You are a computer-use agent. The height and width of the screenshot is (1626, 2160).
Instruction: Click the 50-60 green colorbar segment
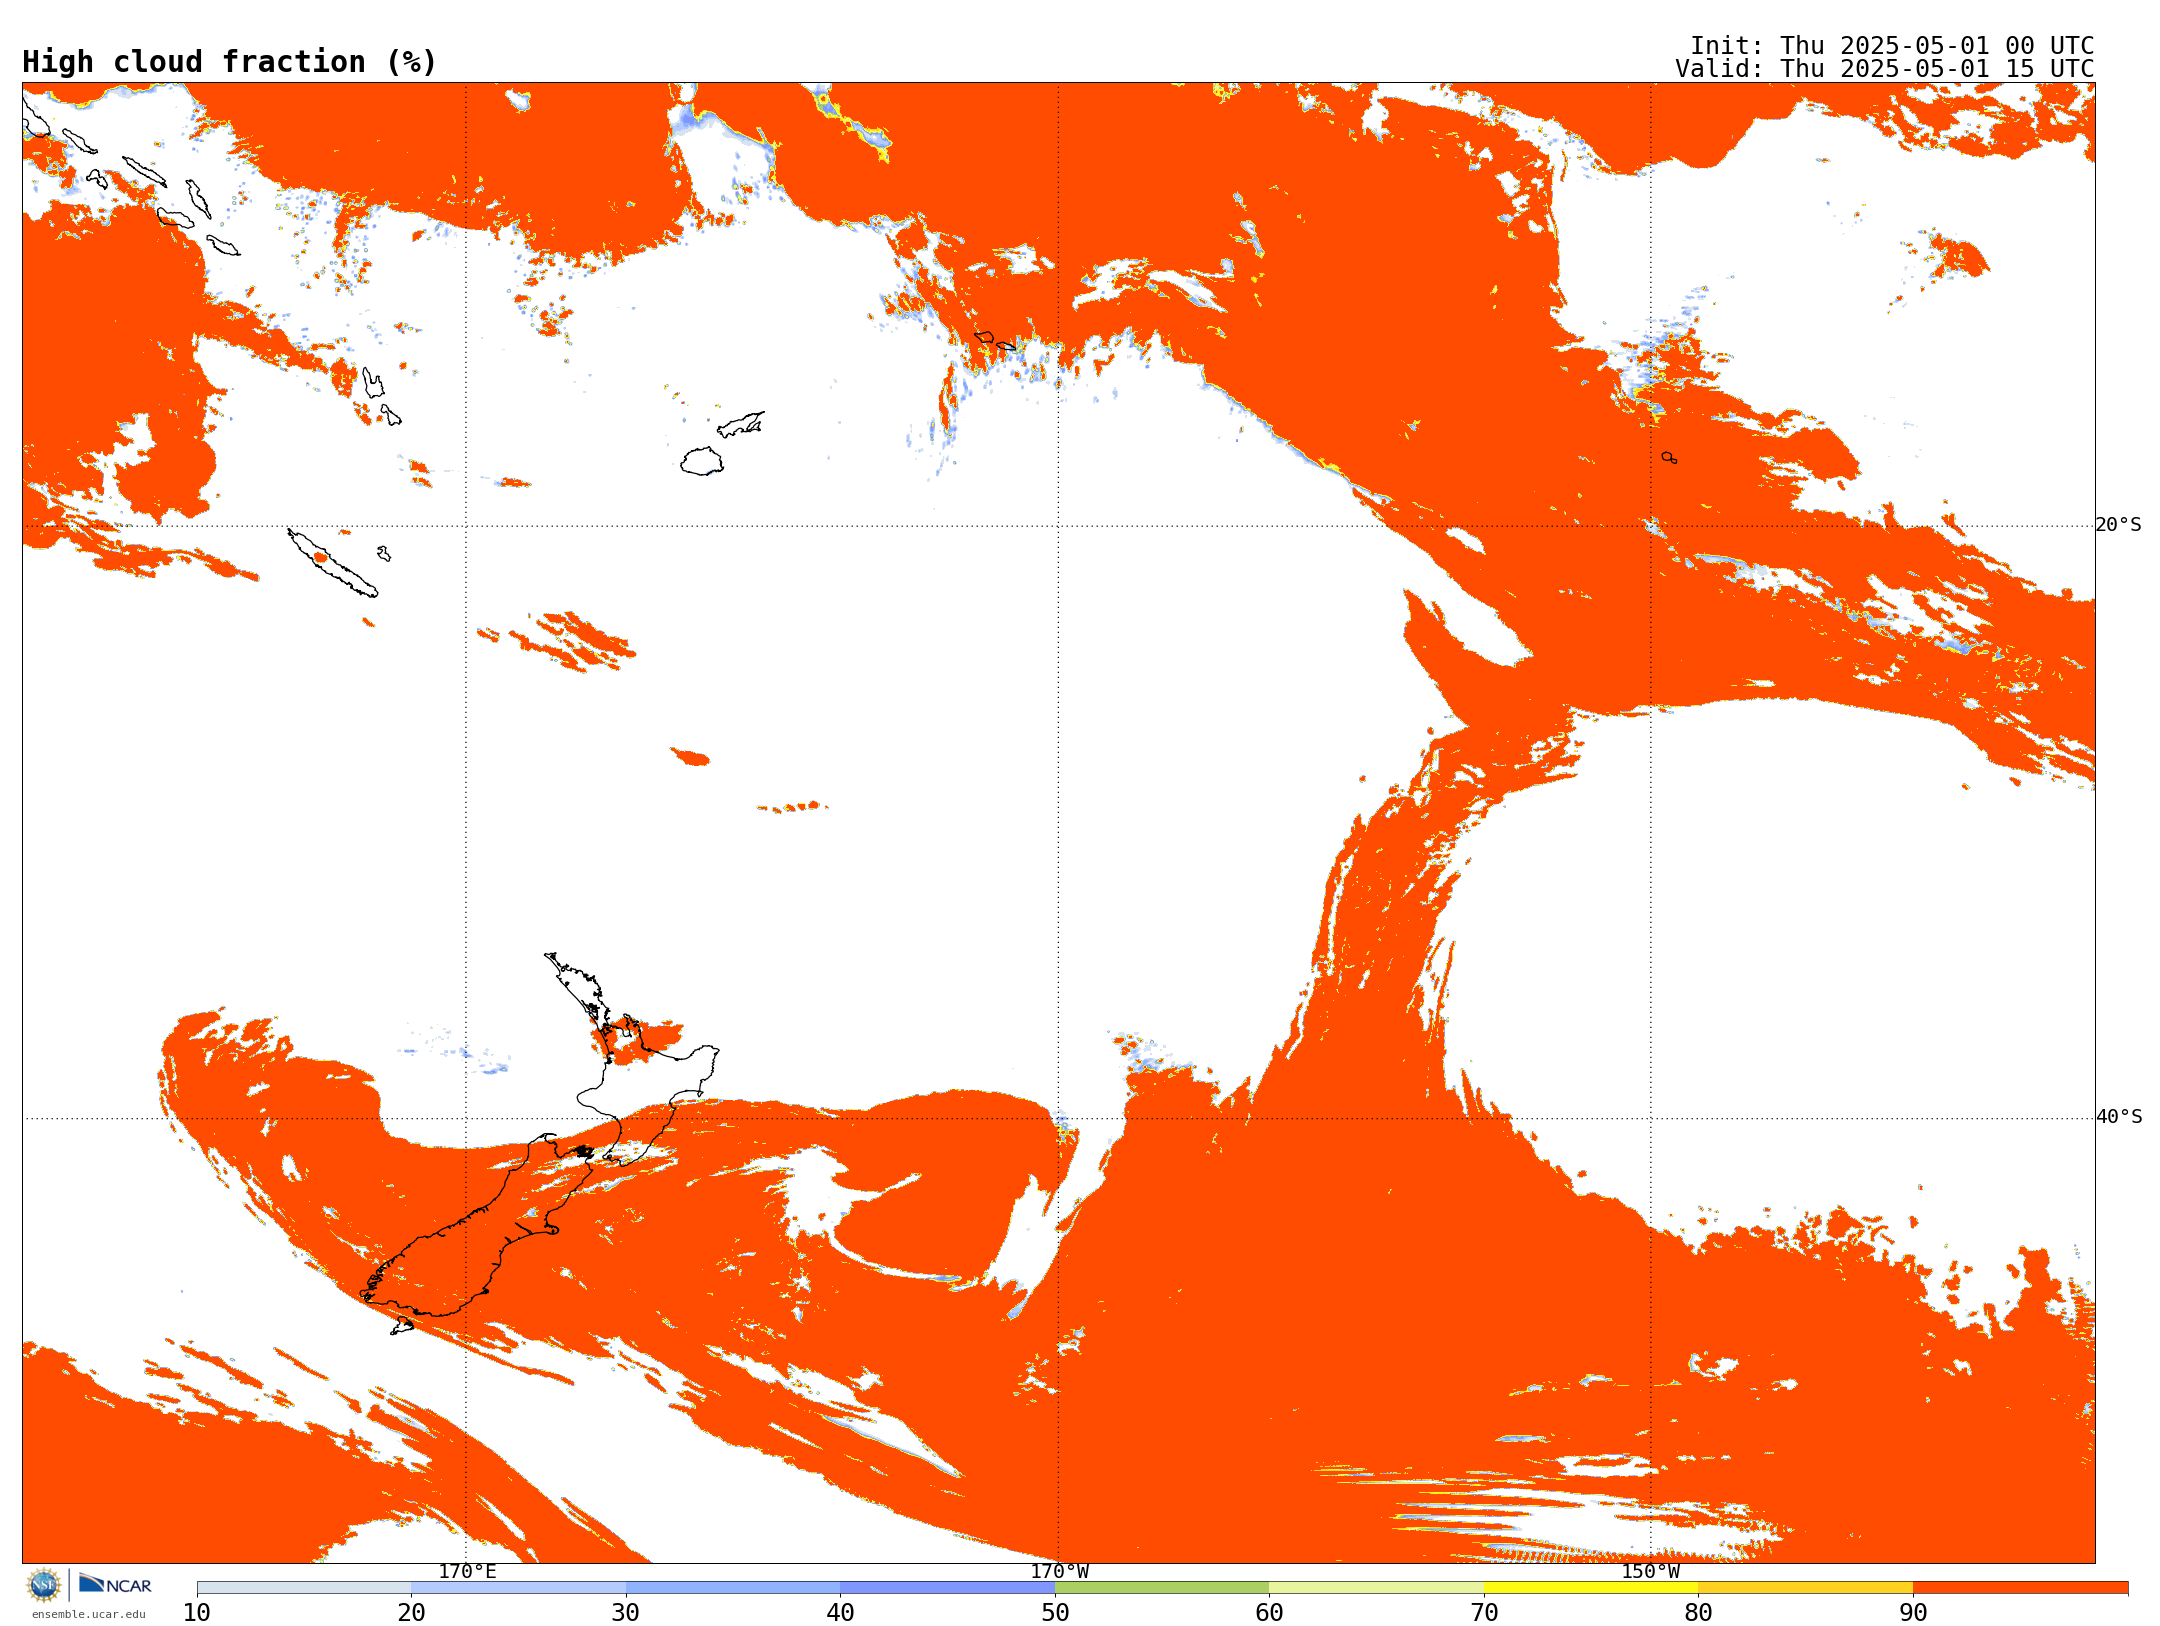(1162, 1588)
